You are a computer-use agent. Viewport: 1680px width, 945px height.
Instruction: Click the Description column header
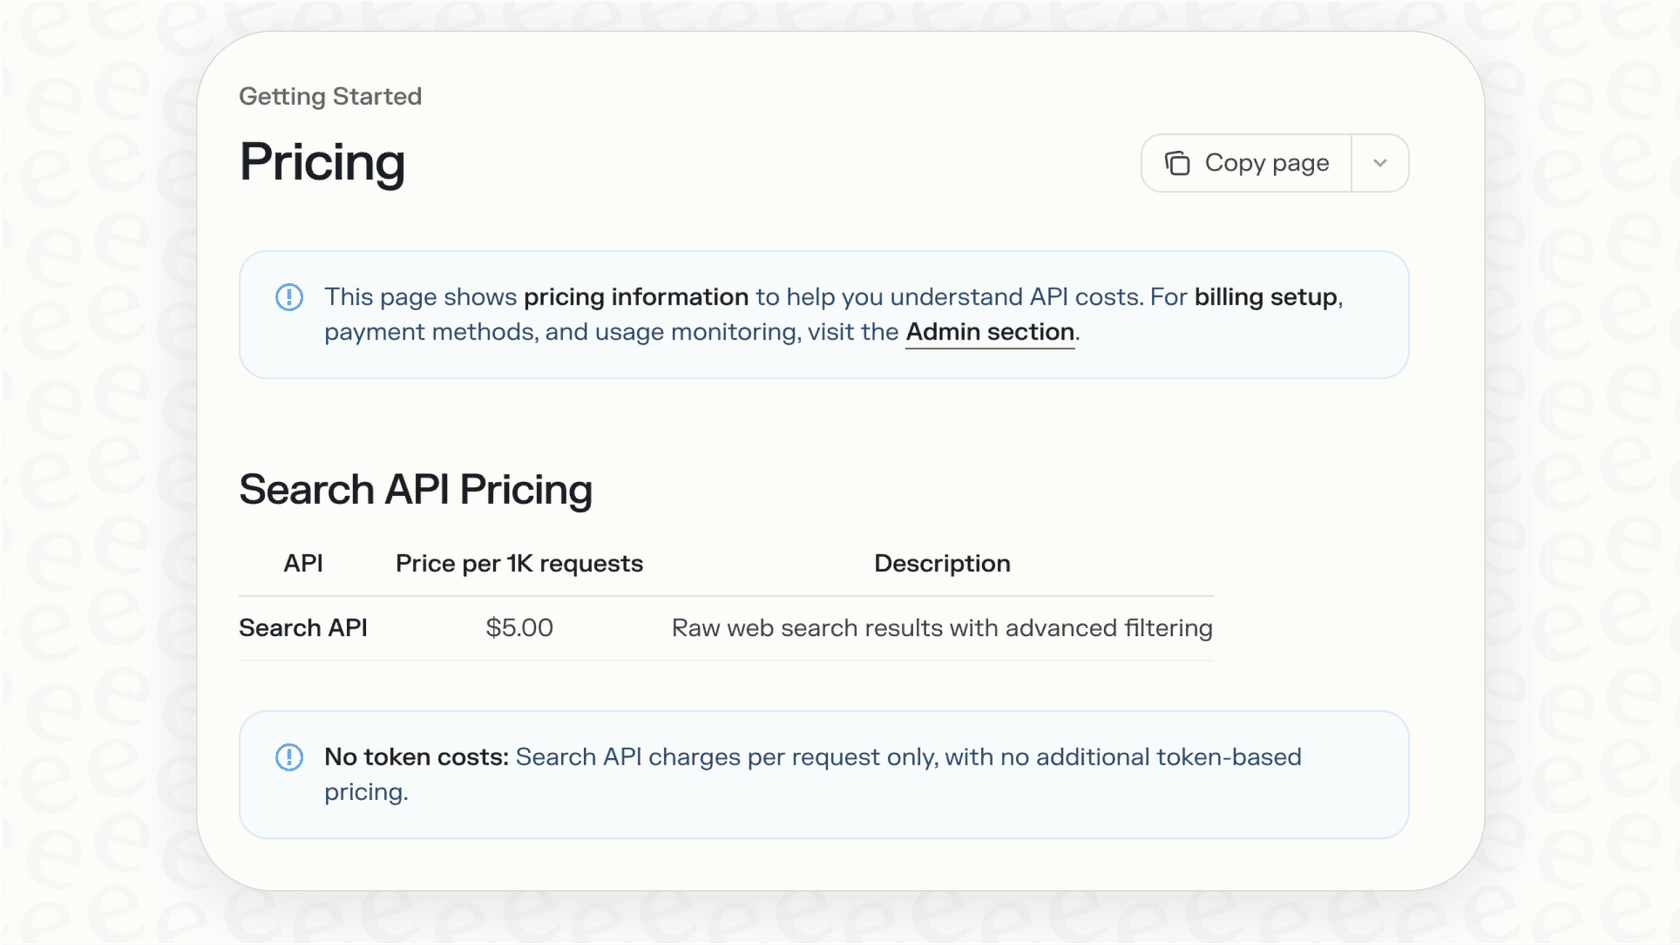(x=941, y=563)
